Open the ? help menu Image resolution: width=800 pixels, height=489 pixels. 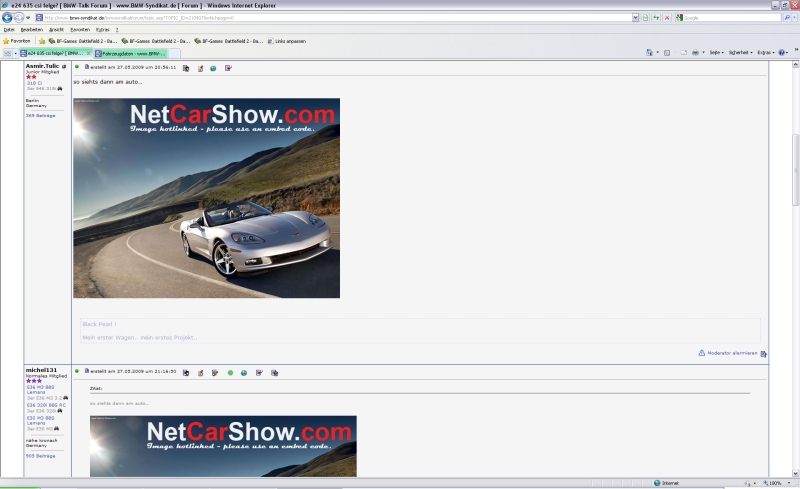pos(117,30)
